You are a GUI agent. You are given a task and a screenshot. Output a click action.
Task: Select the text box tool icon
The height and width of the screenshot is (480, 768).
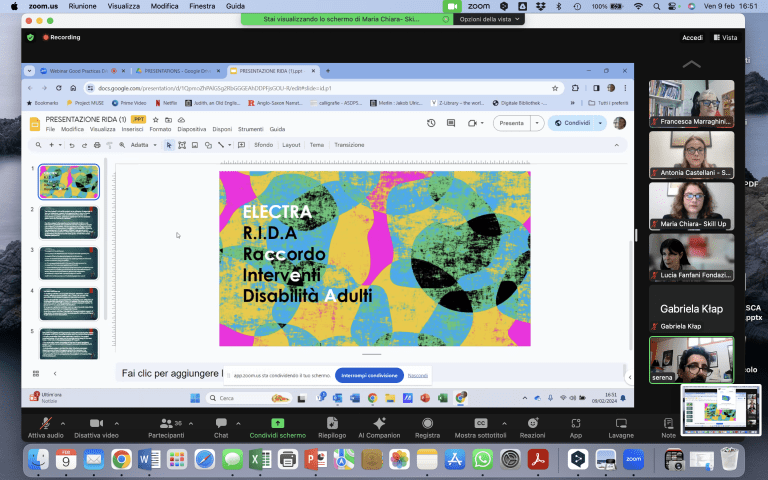(x=182, y=145)
